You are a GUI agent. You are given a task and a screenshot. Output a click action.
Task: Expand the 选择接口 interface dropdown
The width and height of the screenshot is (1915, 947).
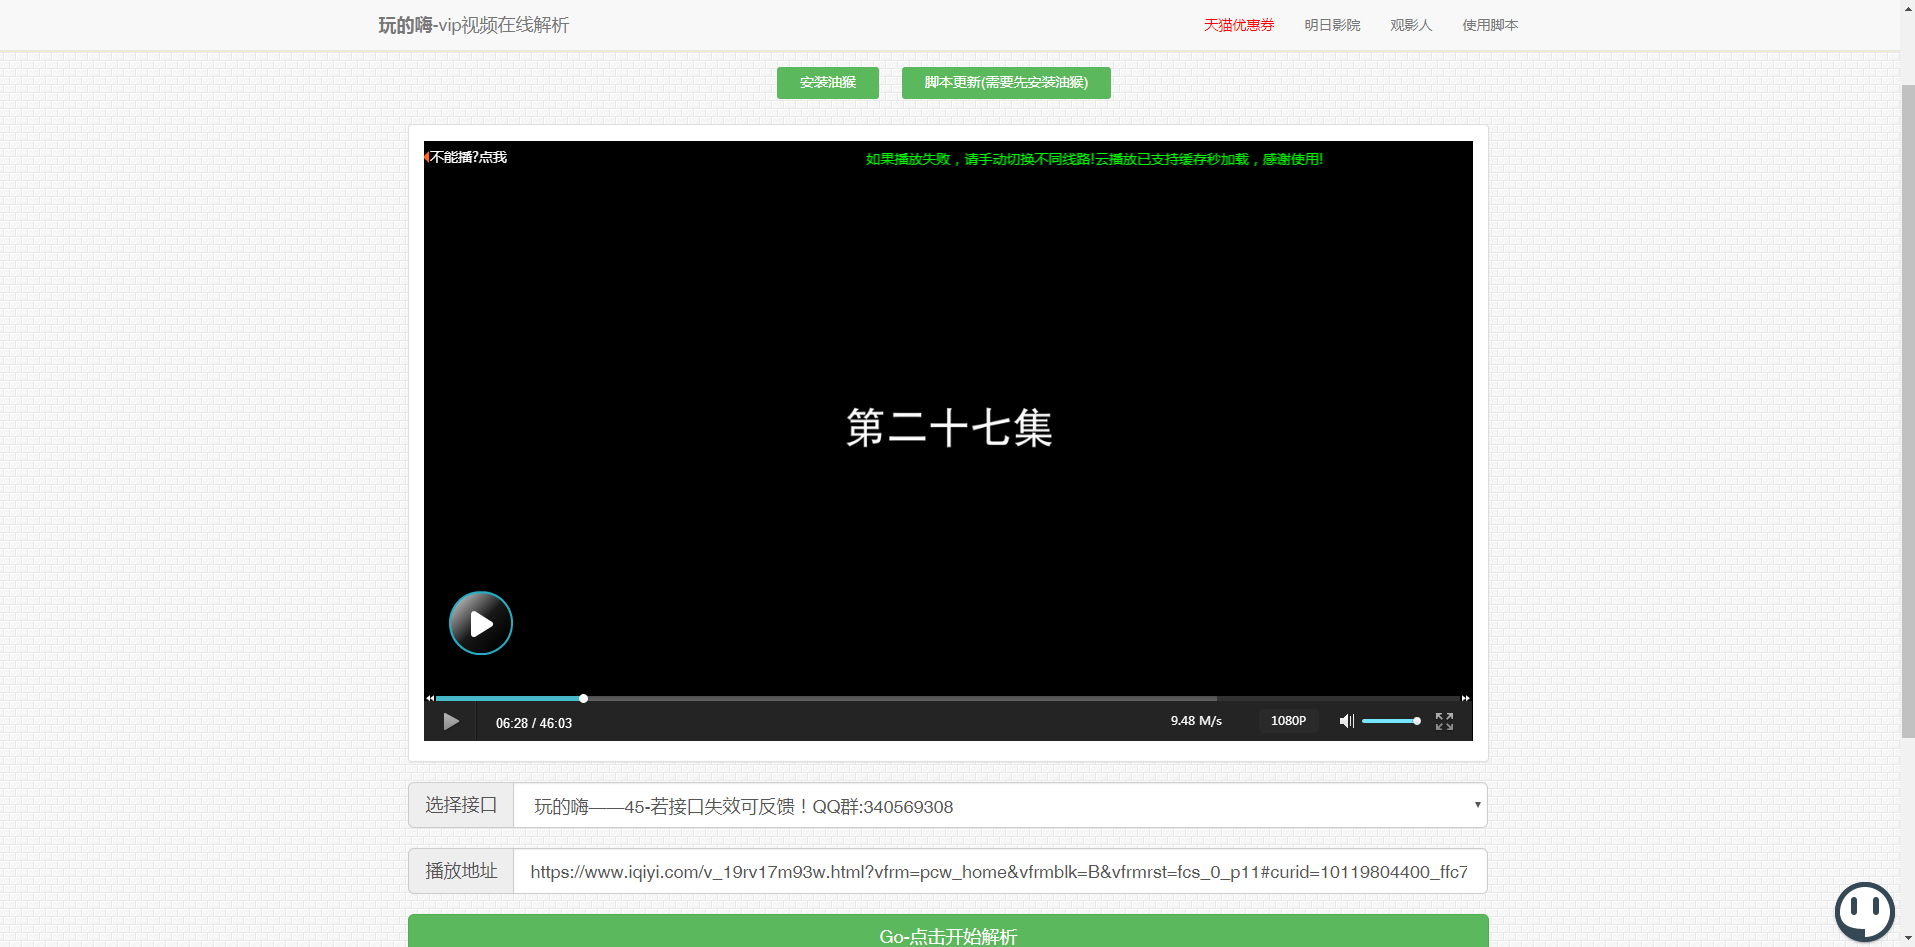(1000, 805)
